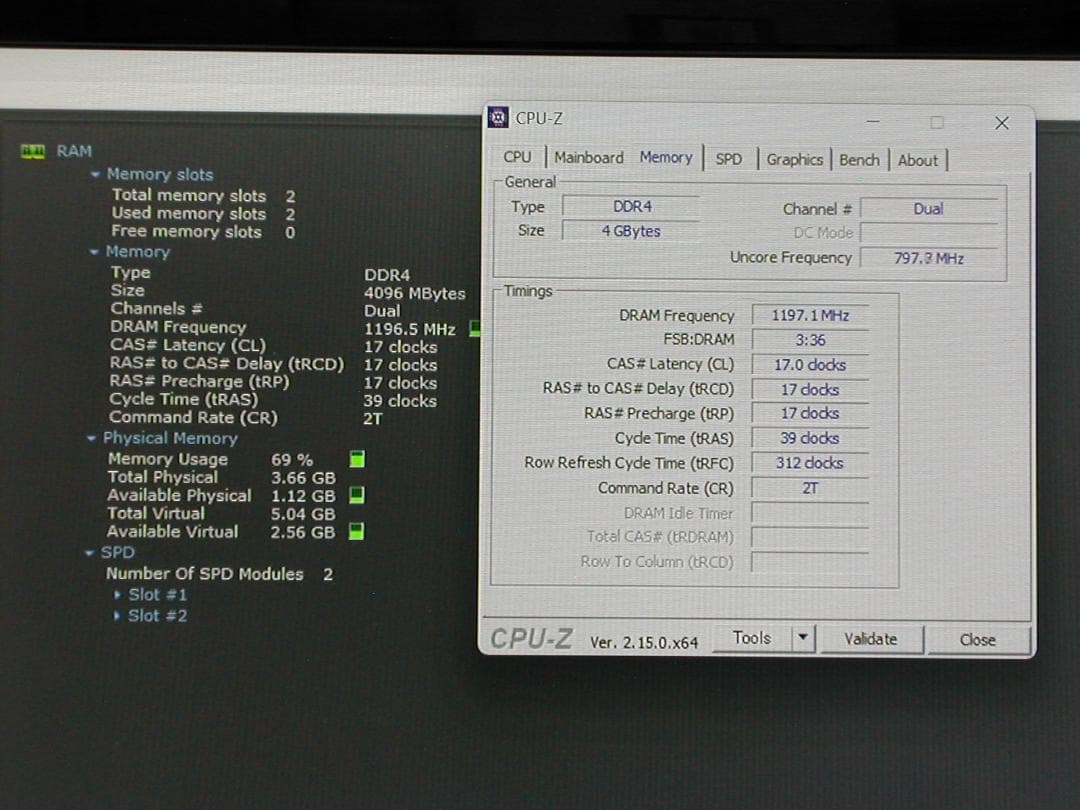Click the green indicator beside Memory Usage
Screen dimensions: 1080x810
(356, 459)
